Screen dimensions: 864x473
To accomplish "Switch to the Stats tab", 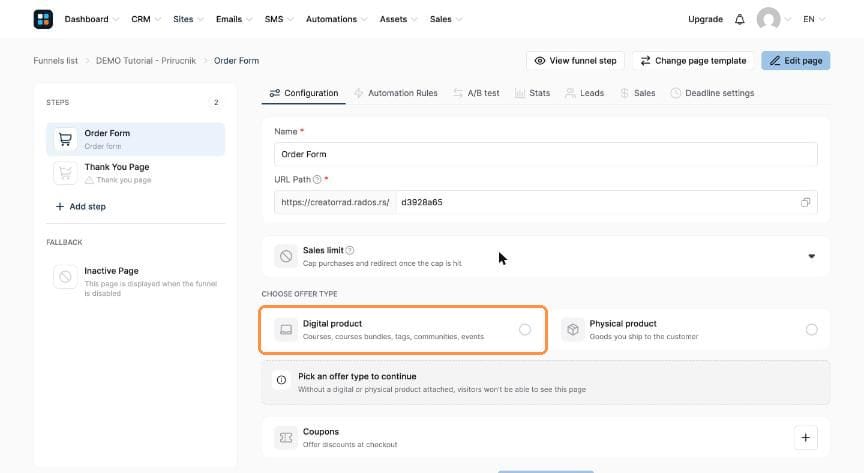I will pos(532,93).
